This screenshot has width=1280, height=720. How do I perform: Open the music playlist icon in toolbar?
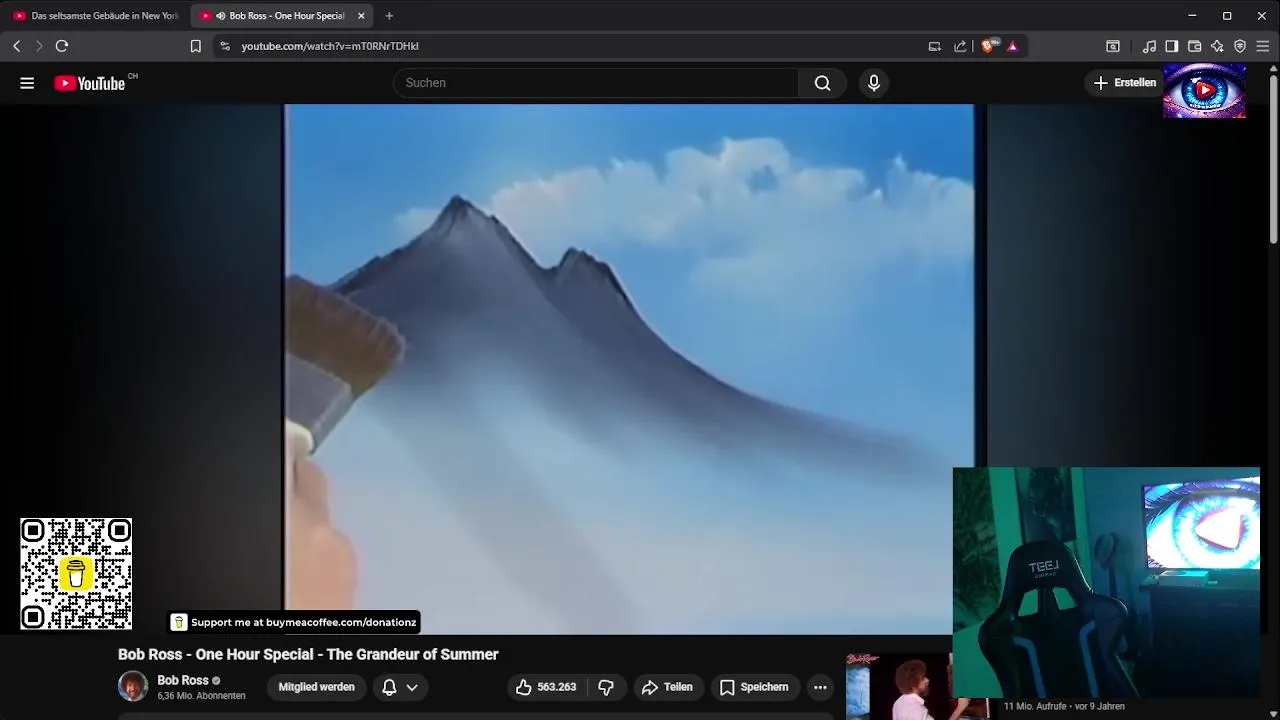click(1150, 46)
